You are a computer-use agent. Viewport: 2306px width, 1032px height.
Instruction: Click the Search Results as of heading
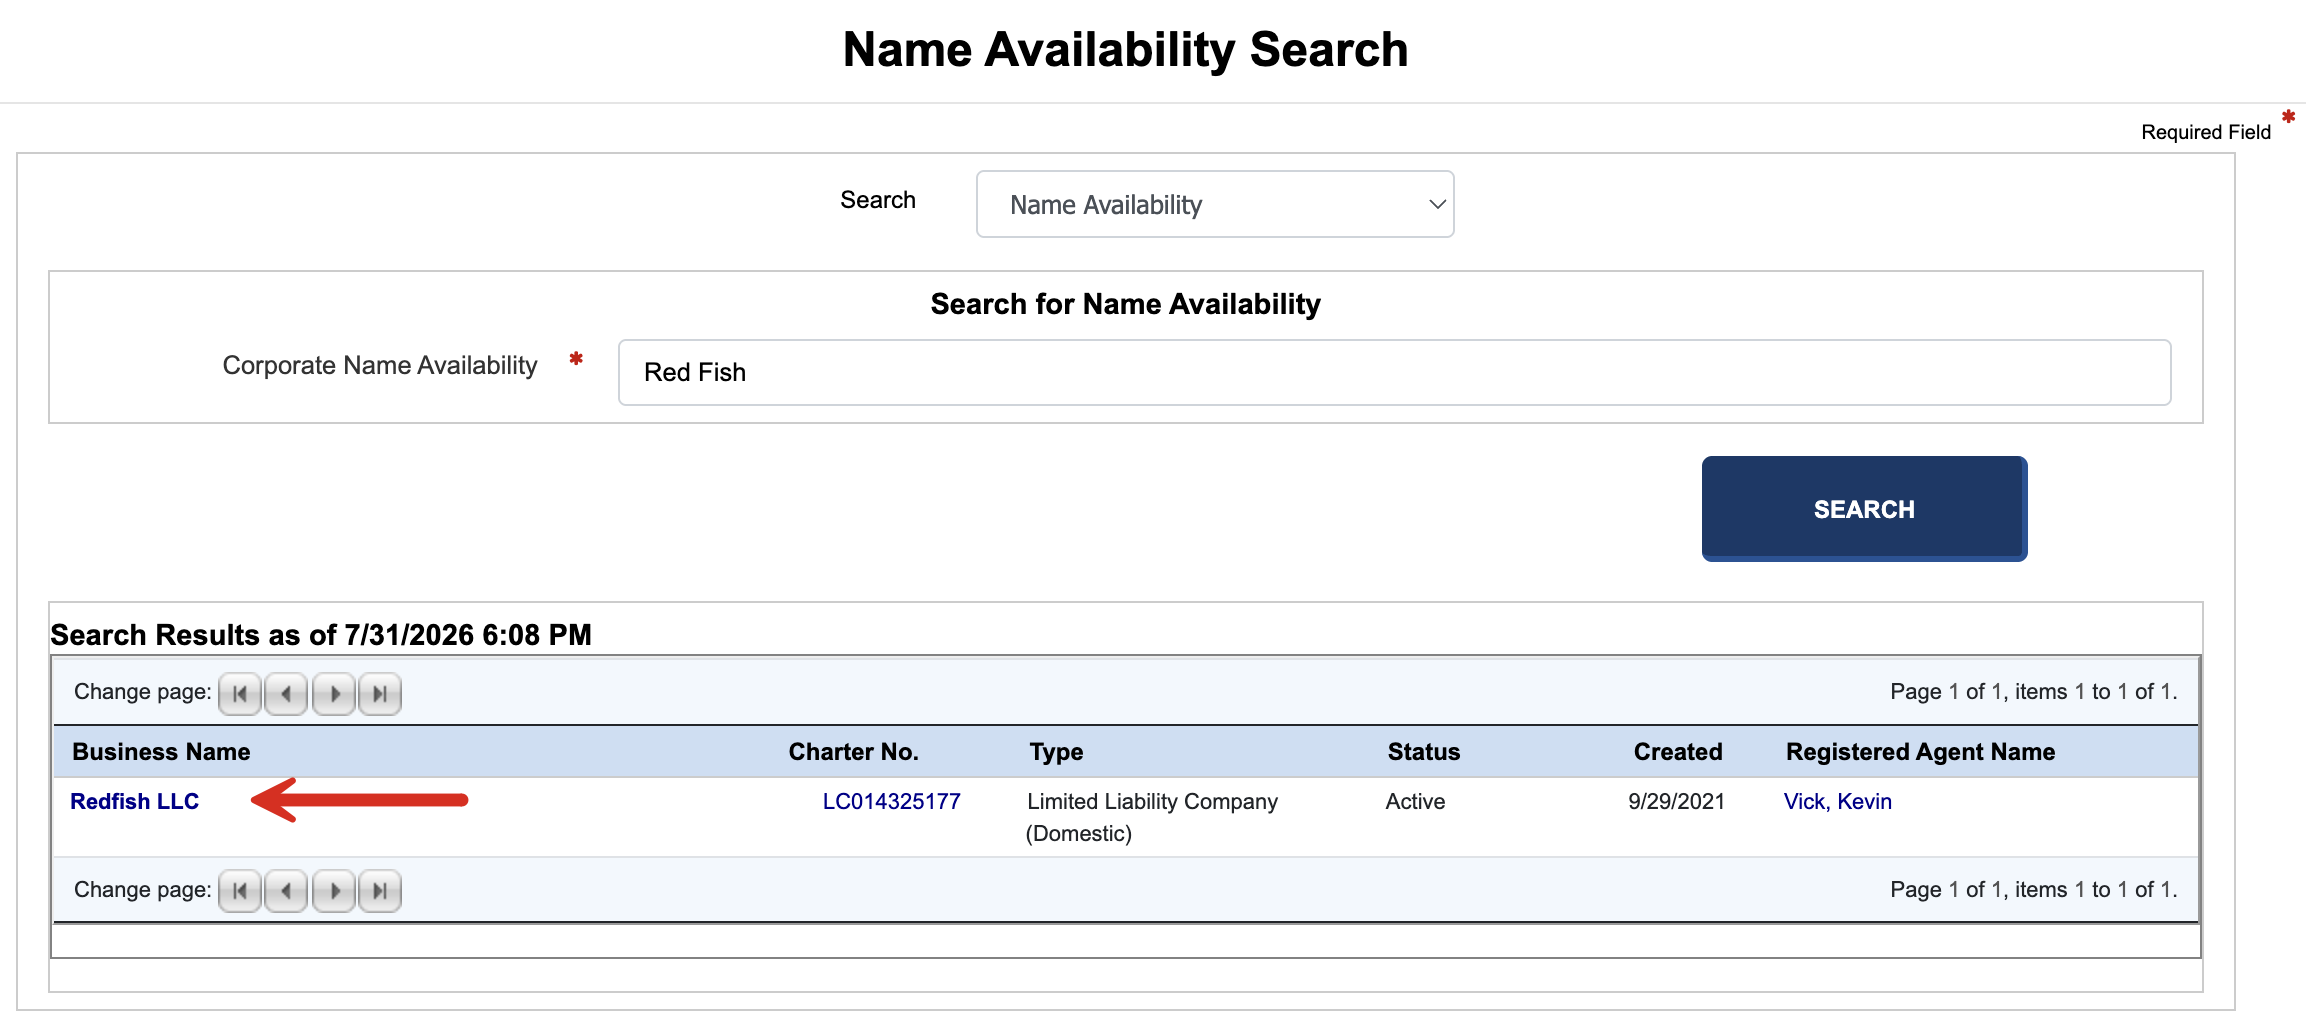click(x=321, y=635)
